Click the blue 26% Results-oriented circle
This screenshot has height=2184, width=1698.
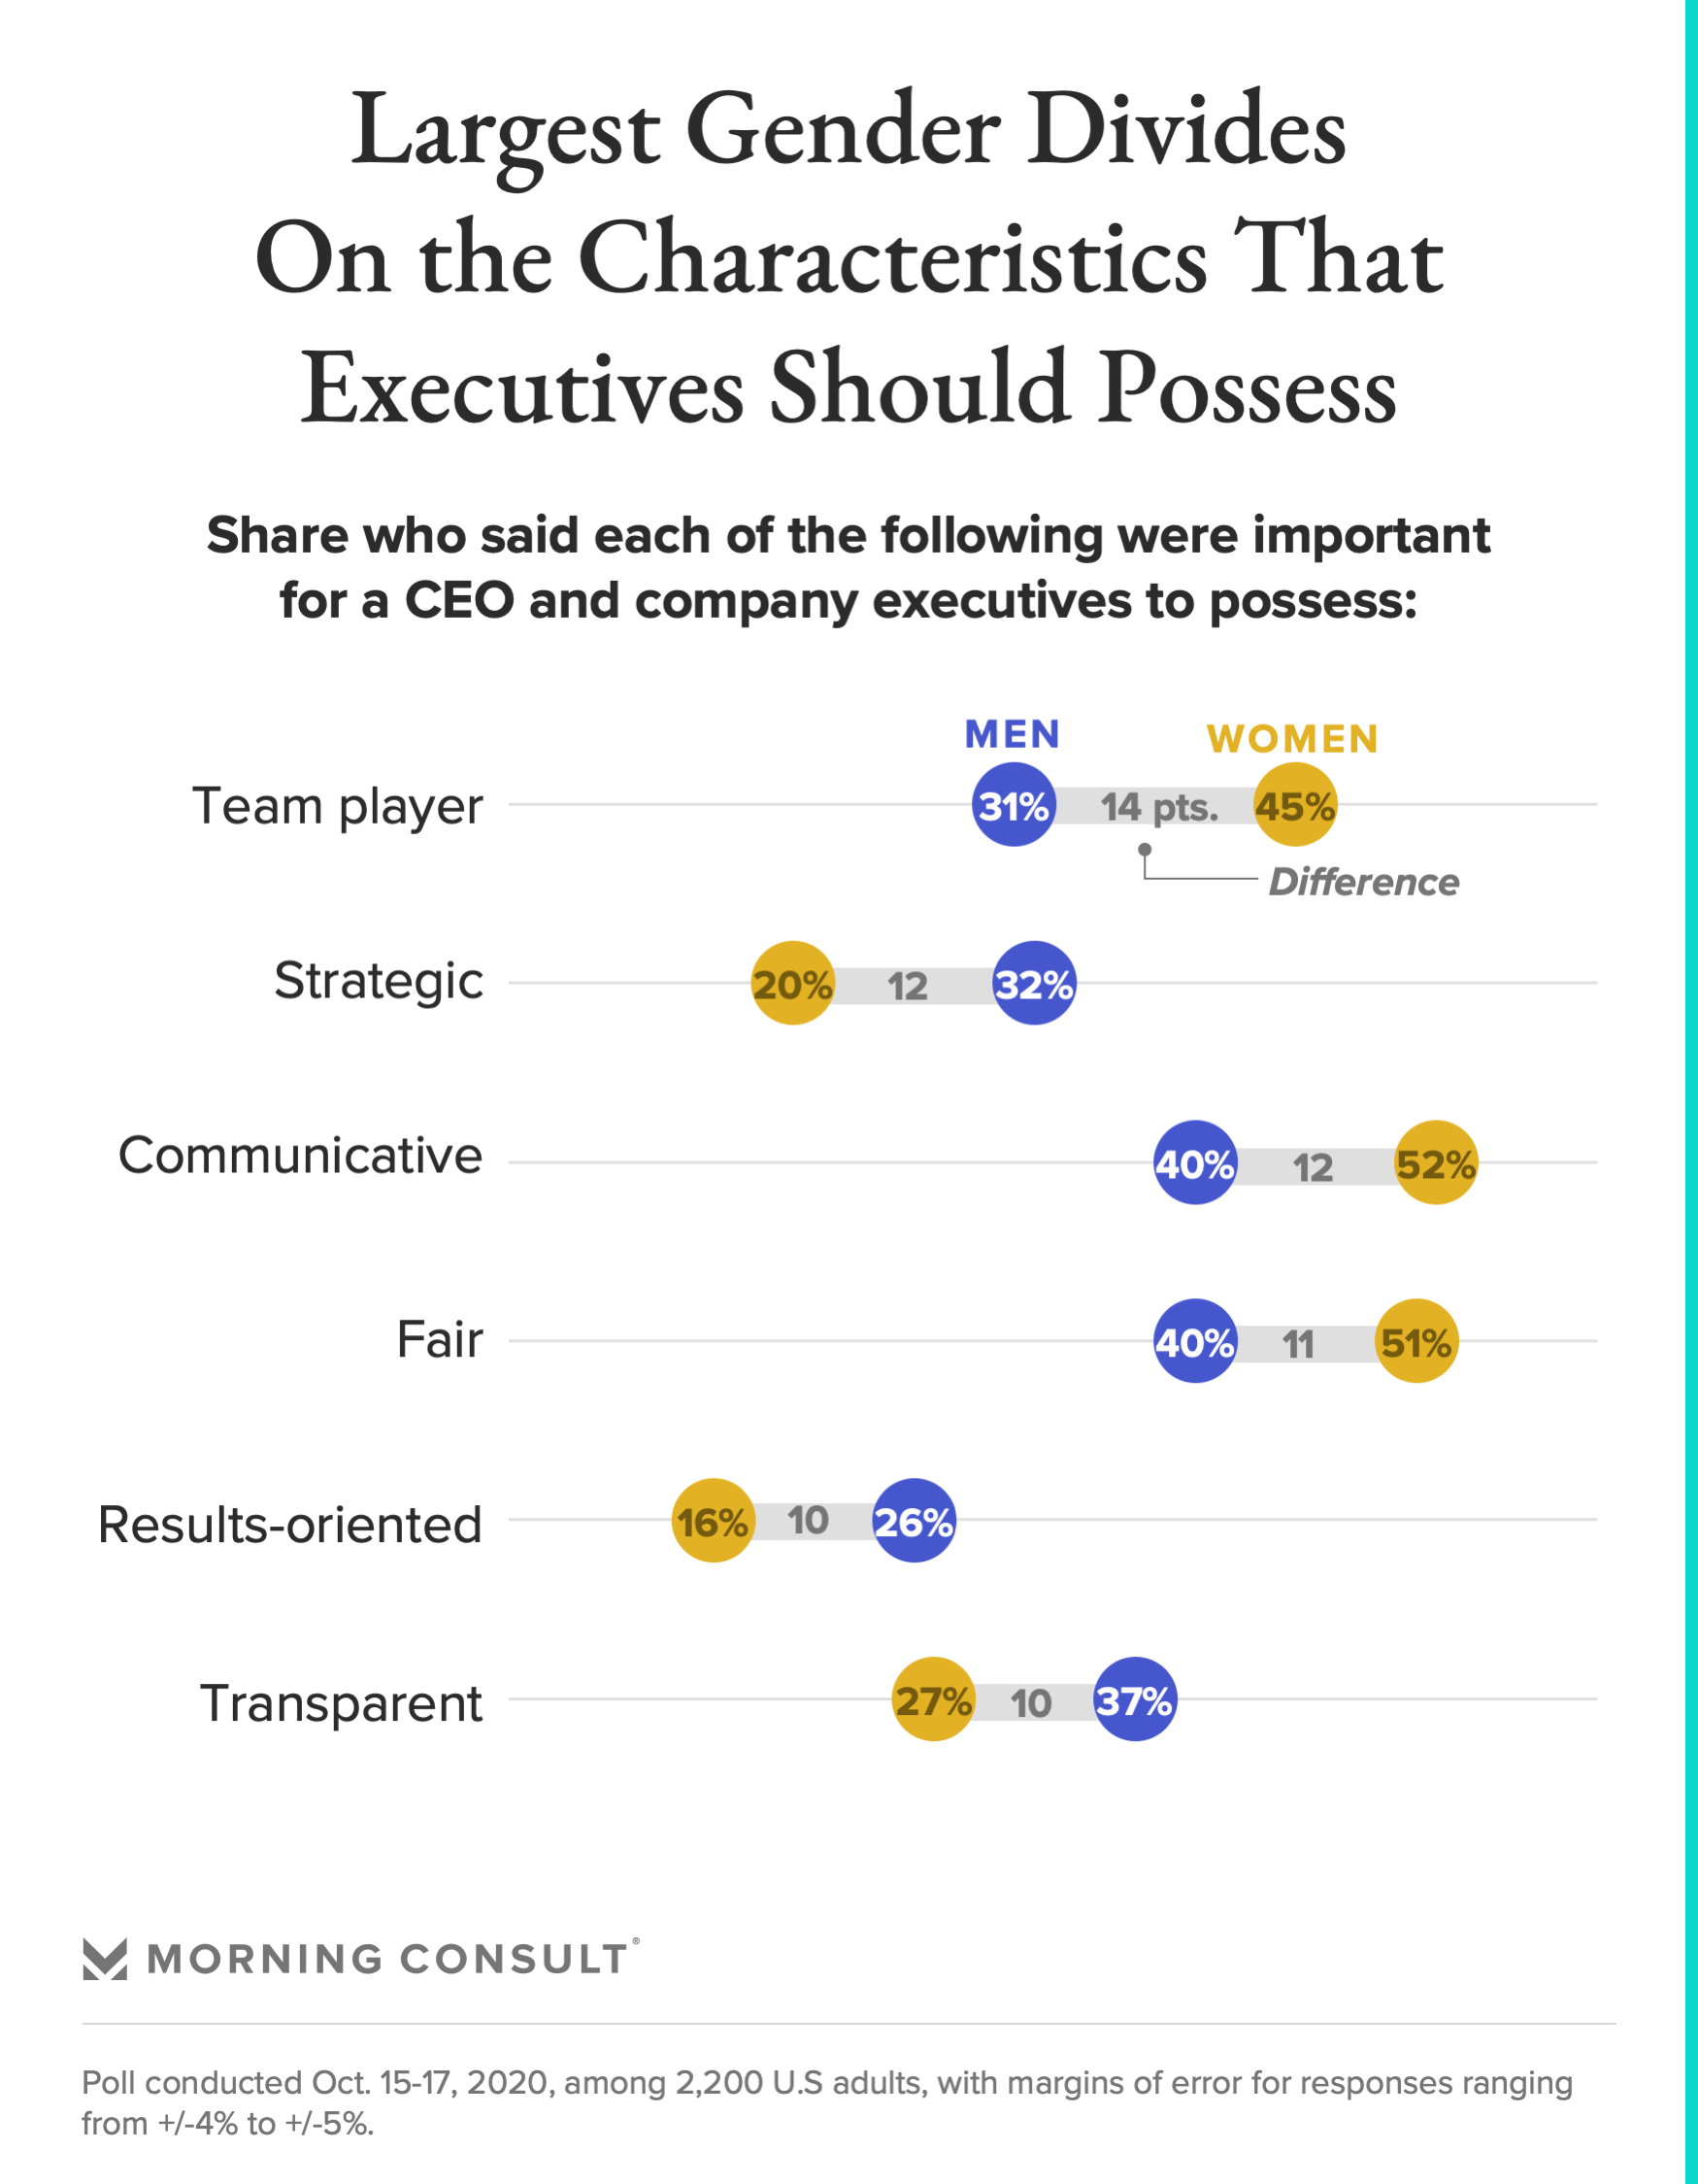click(914, 1520)
